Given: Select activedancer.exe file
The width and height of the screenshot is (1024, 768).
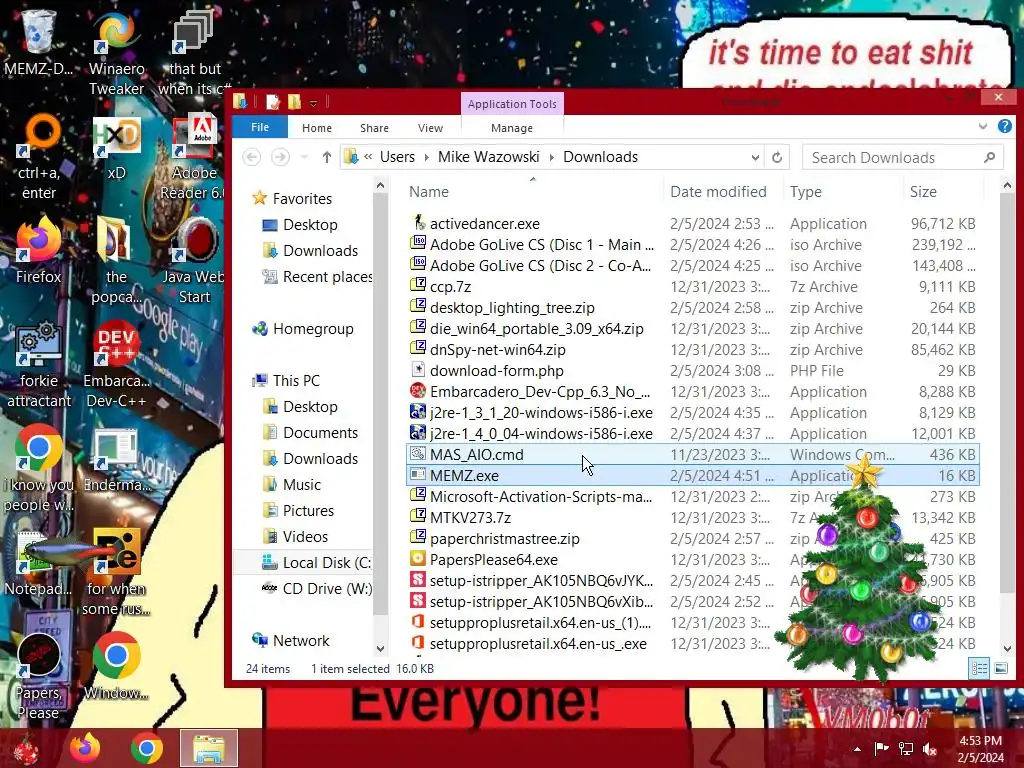Looking at the screenshot, I should [x=692, y=223].
